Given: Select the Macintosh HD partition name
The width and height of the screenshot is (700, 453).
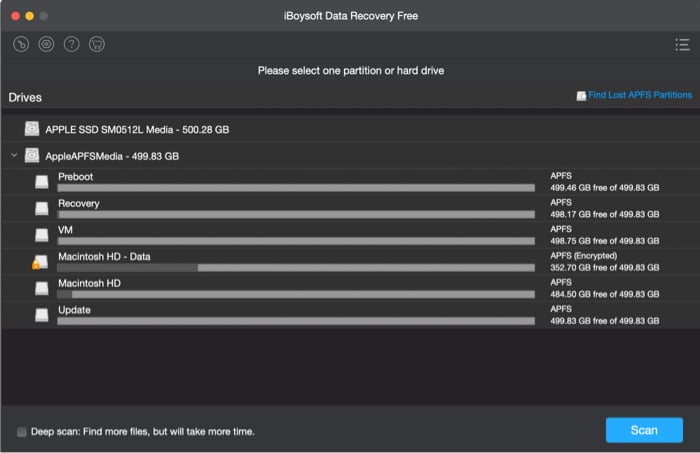Looking at the screenshot, I should click(89, 283).
